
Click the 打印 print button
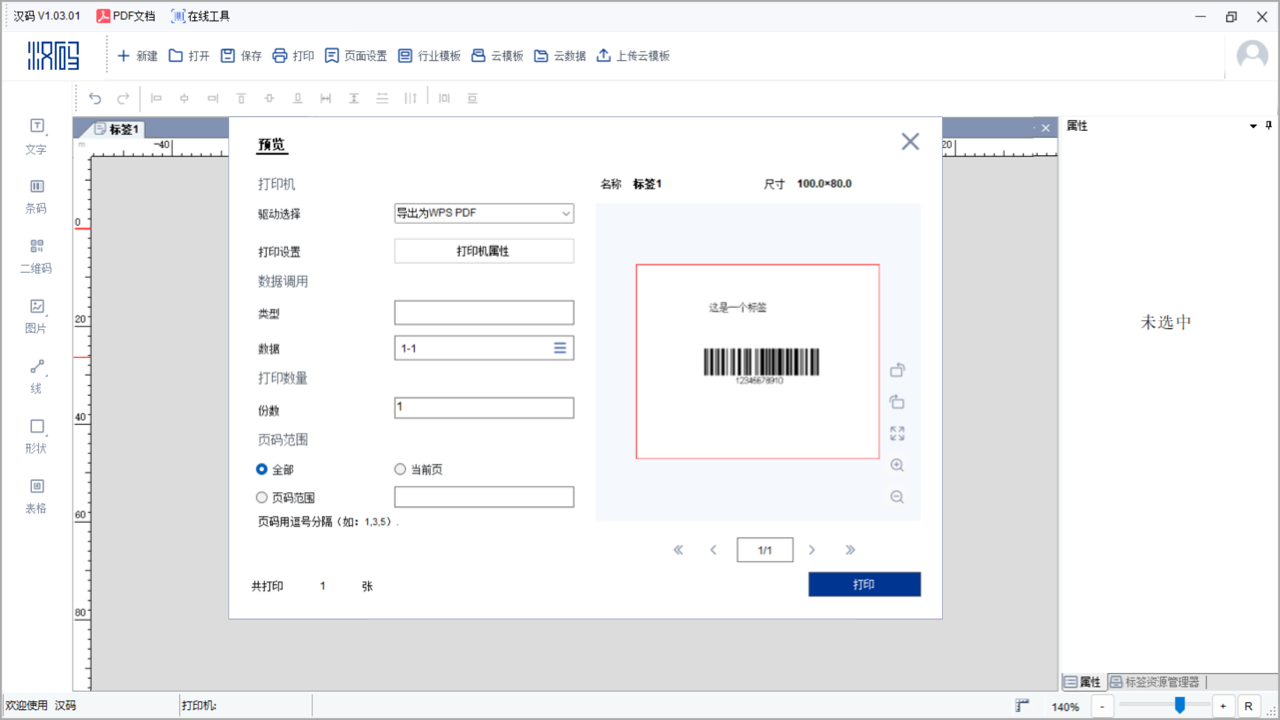[864, 584]
